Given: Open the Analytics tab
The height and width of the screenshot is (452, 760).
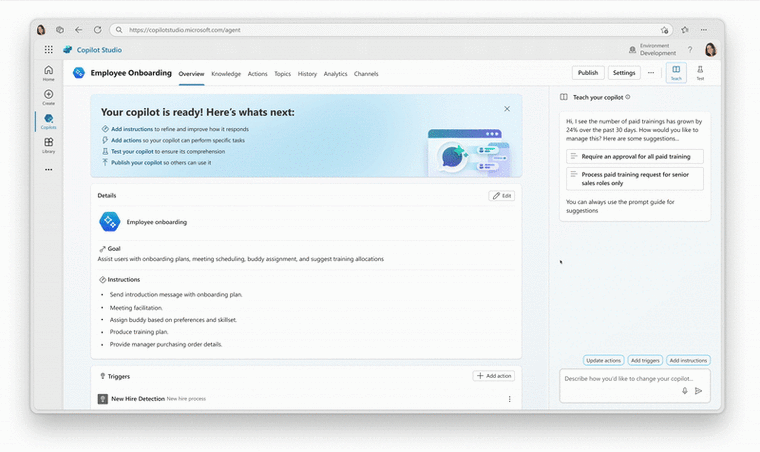Looking at the screenshot, I should pos(335,74).
